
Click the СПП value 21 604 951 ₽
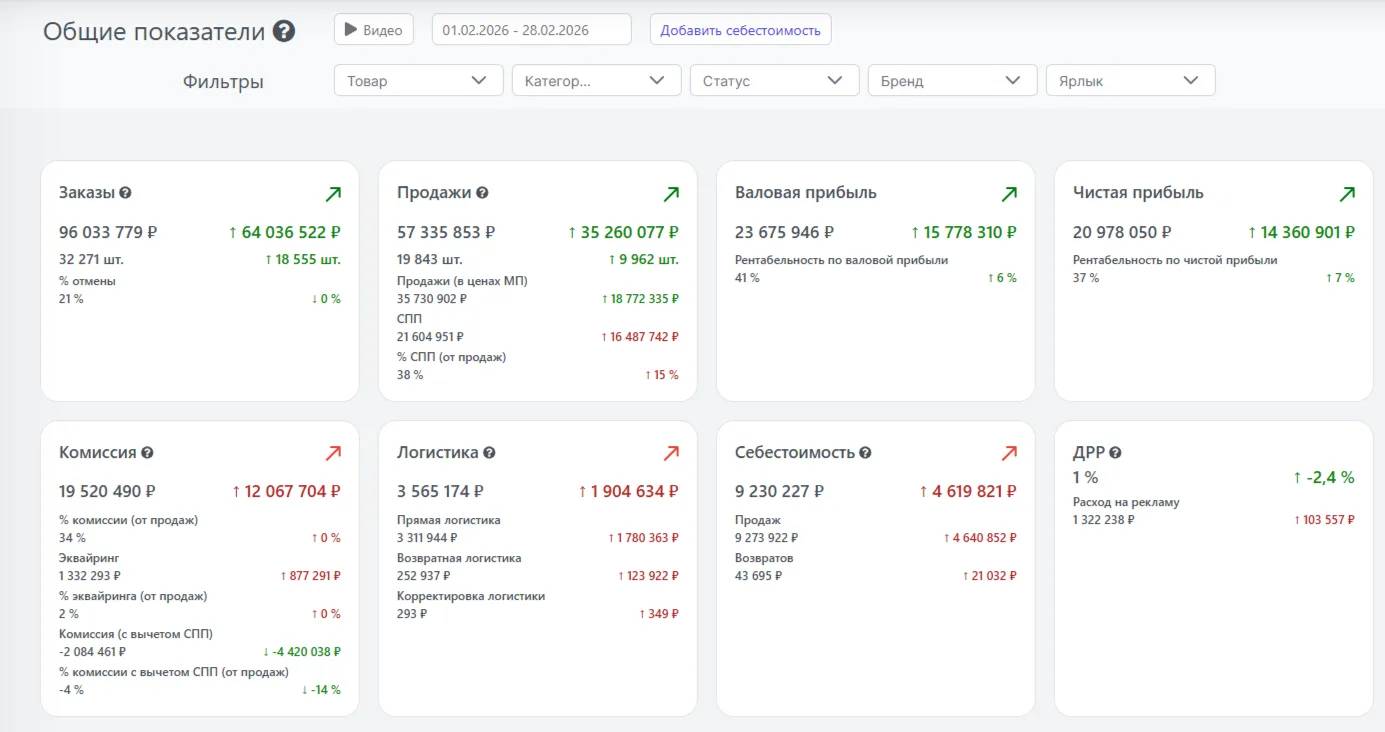click(430, 337)
